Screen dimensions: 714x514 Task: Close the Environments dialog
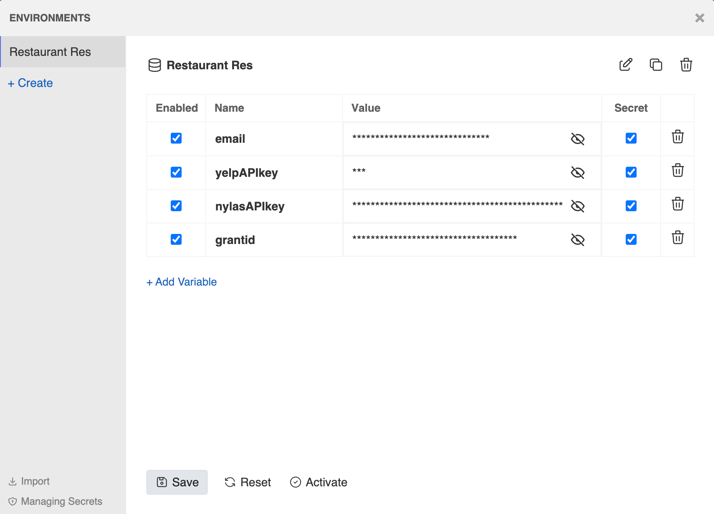pyautogui.click(x=699, y=18)
